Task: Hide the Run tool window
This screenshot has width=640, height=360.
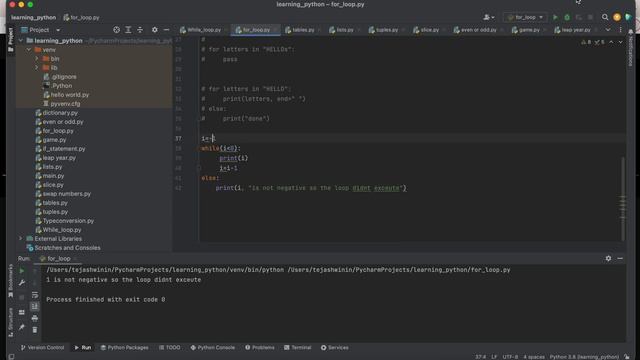Action: 620,258
